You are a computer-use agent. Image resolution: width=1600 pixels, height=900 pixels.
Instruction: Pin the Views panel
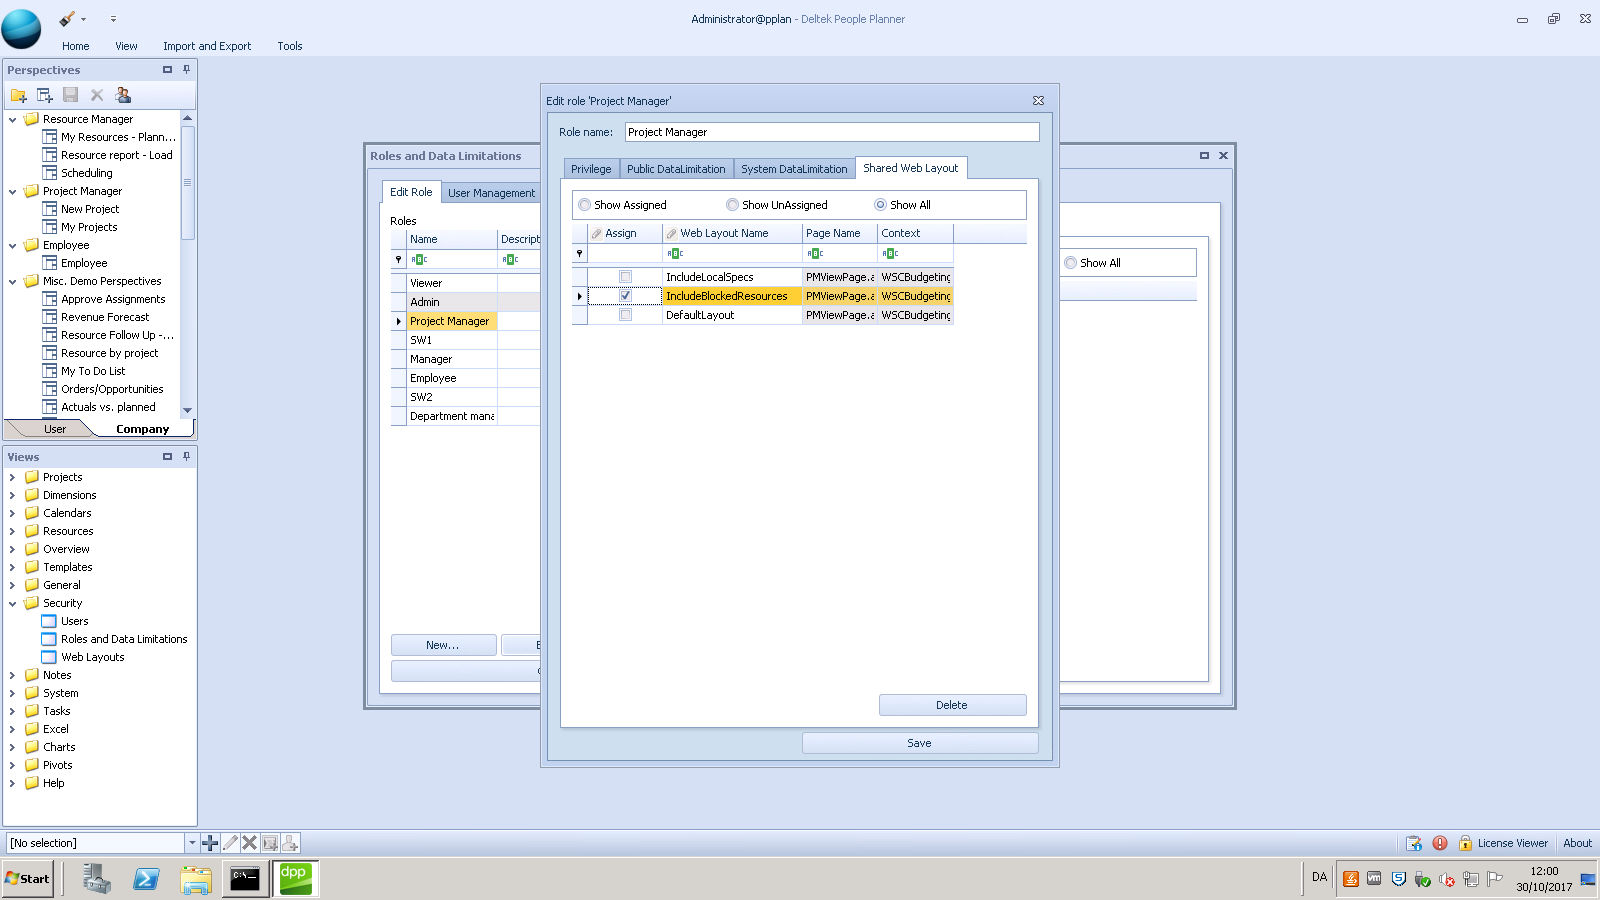click(x=186, y=456)
